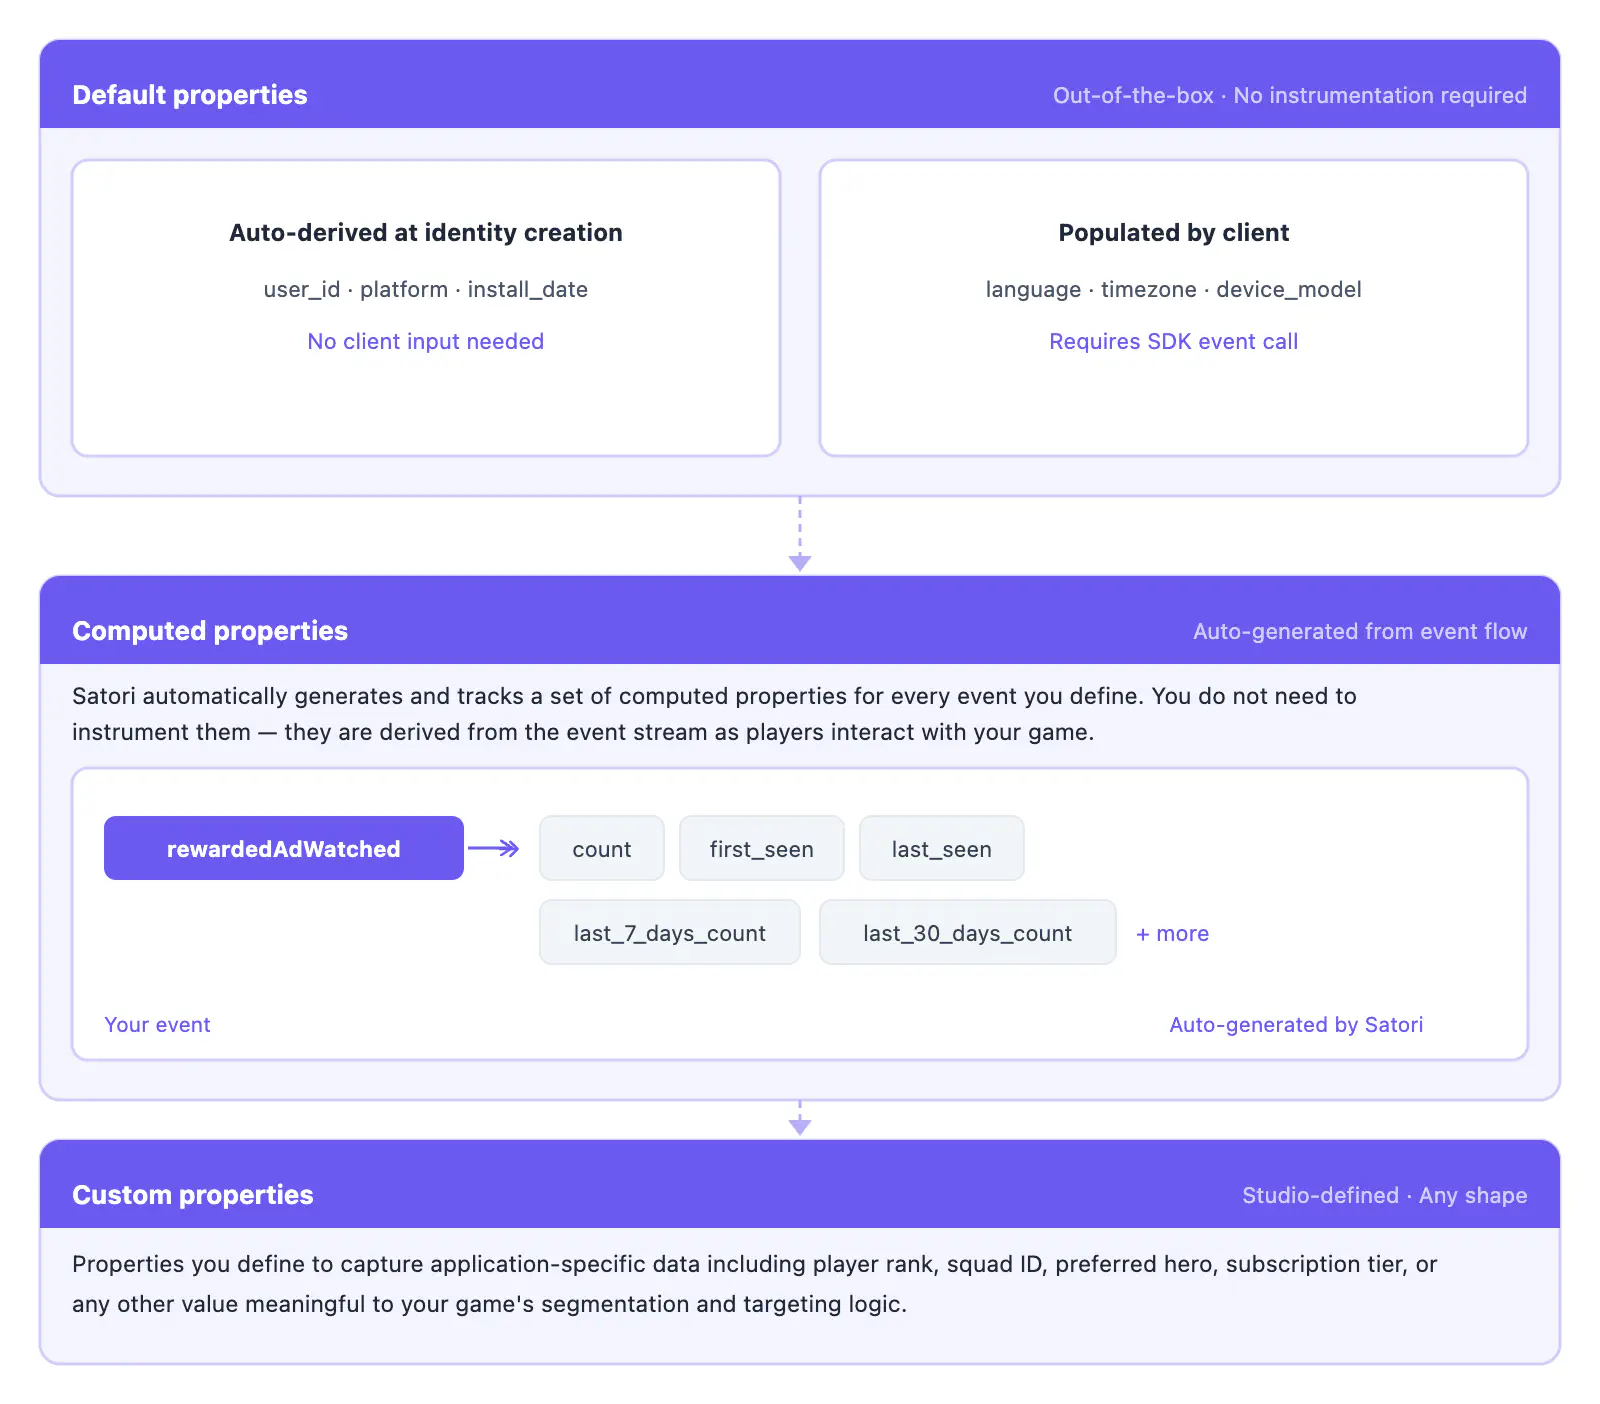Open the Custom properties header
This screenshot has width=1600, height=1404.
click(x=193, y=1195)
